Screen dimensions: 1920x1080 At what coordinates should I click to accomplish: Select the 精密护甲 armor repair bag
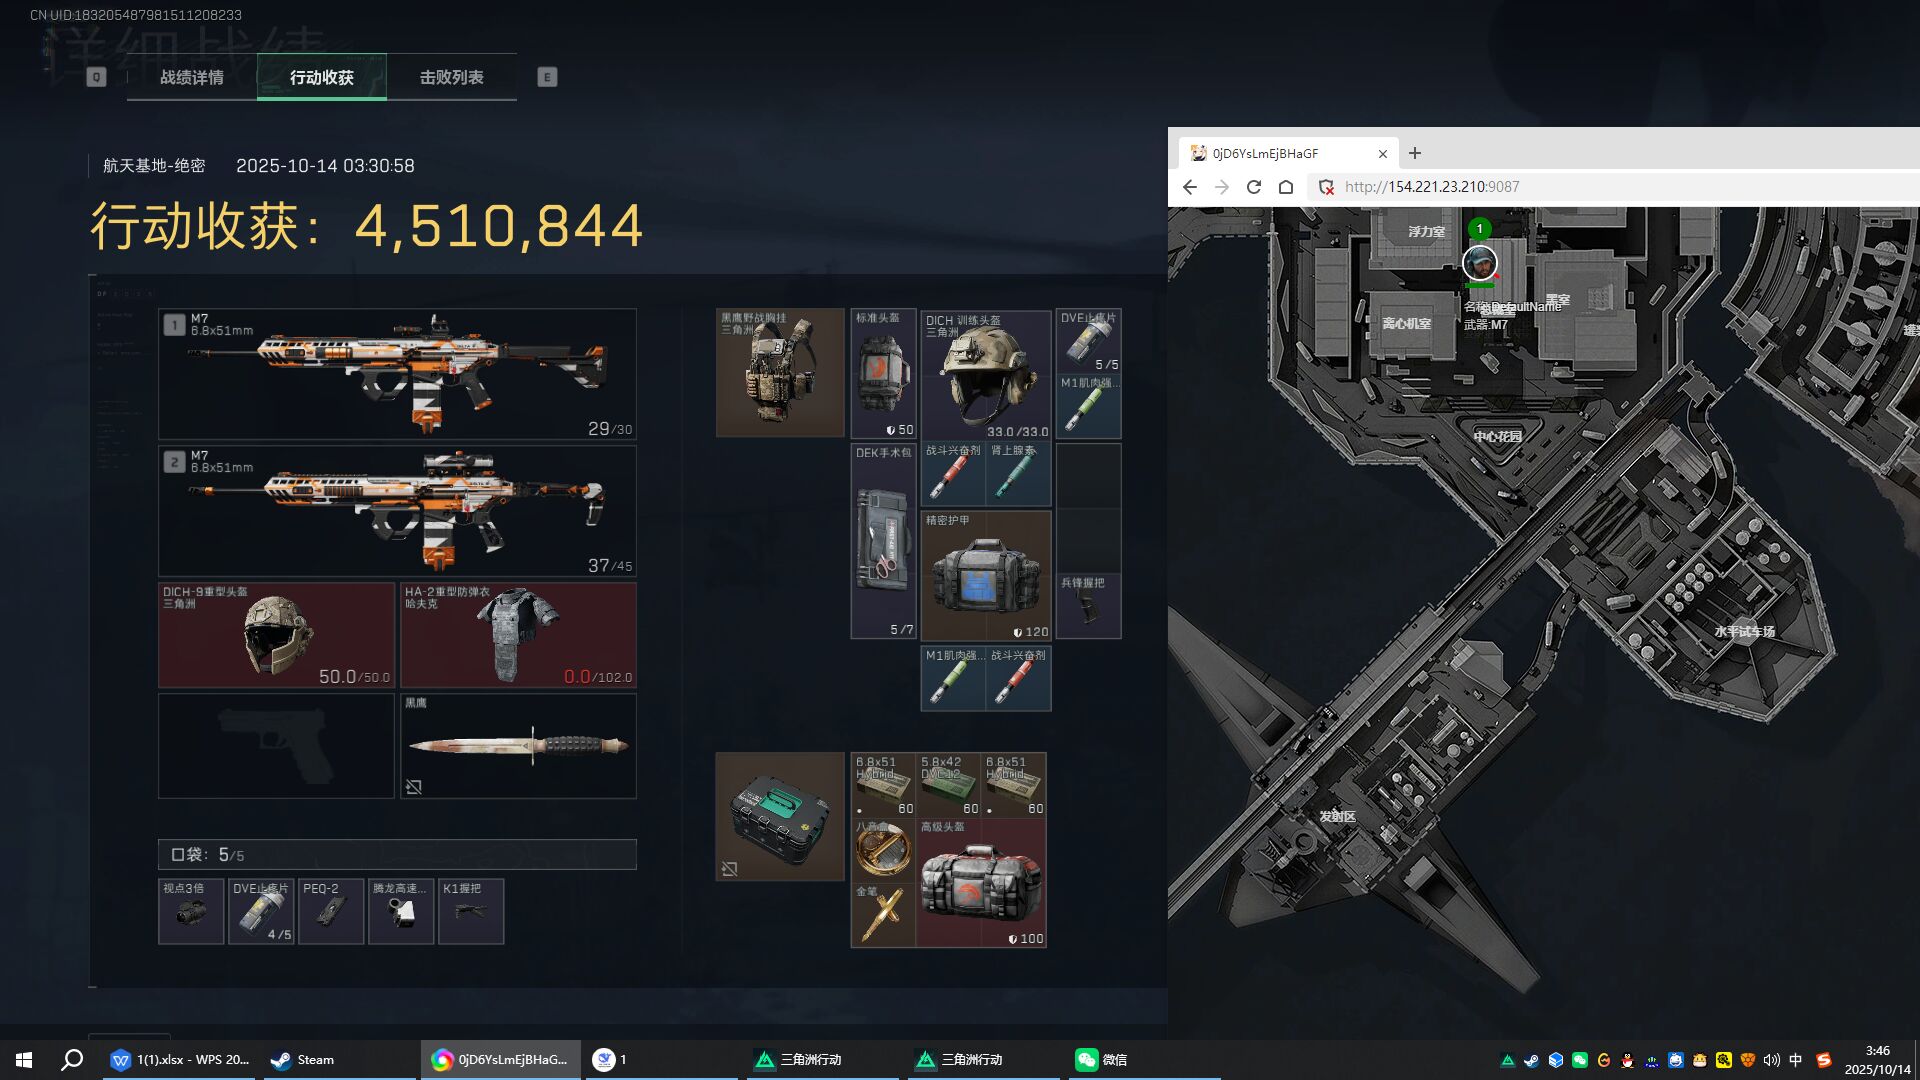(985, 576)
